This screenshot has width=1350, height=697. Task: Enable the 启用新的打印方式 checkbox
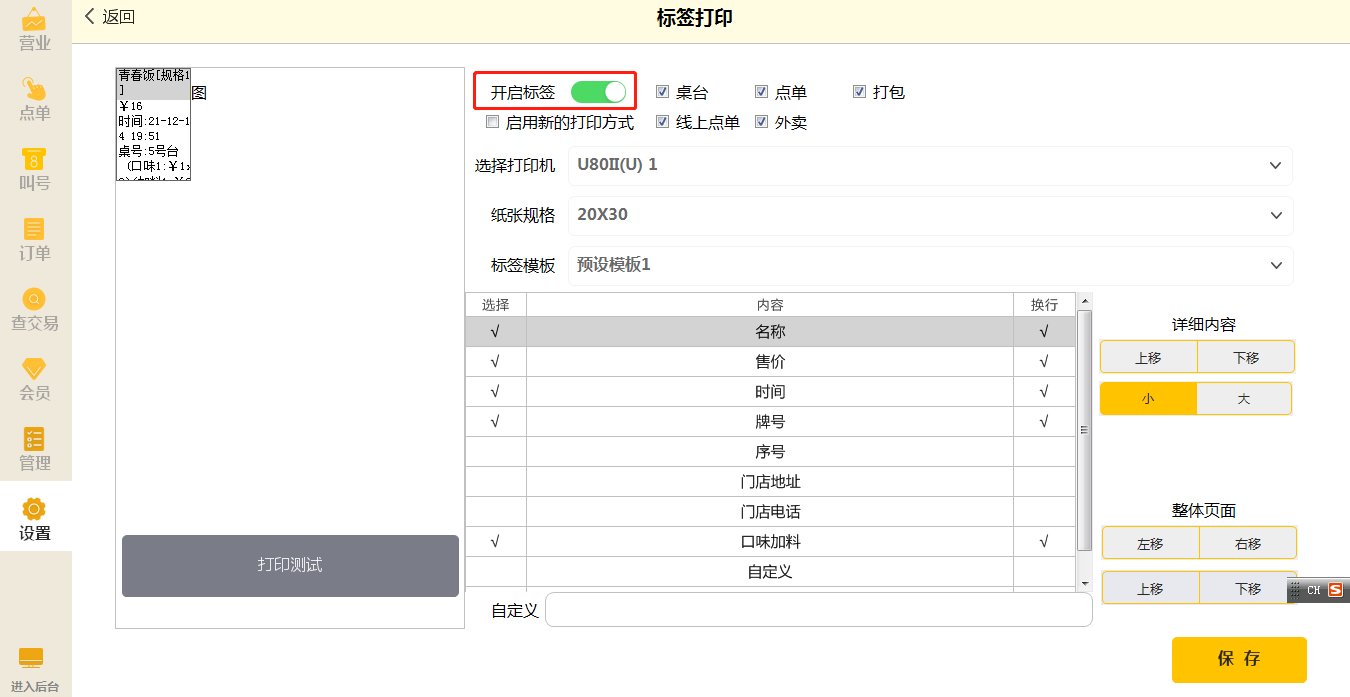click(x=492, y=122)
